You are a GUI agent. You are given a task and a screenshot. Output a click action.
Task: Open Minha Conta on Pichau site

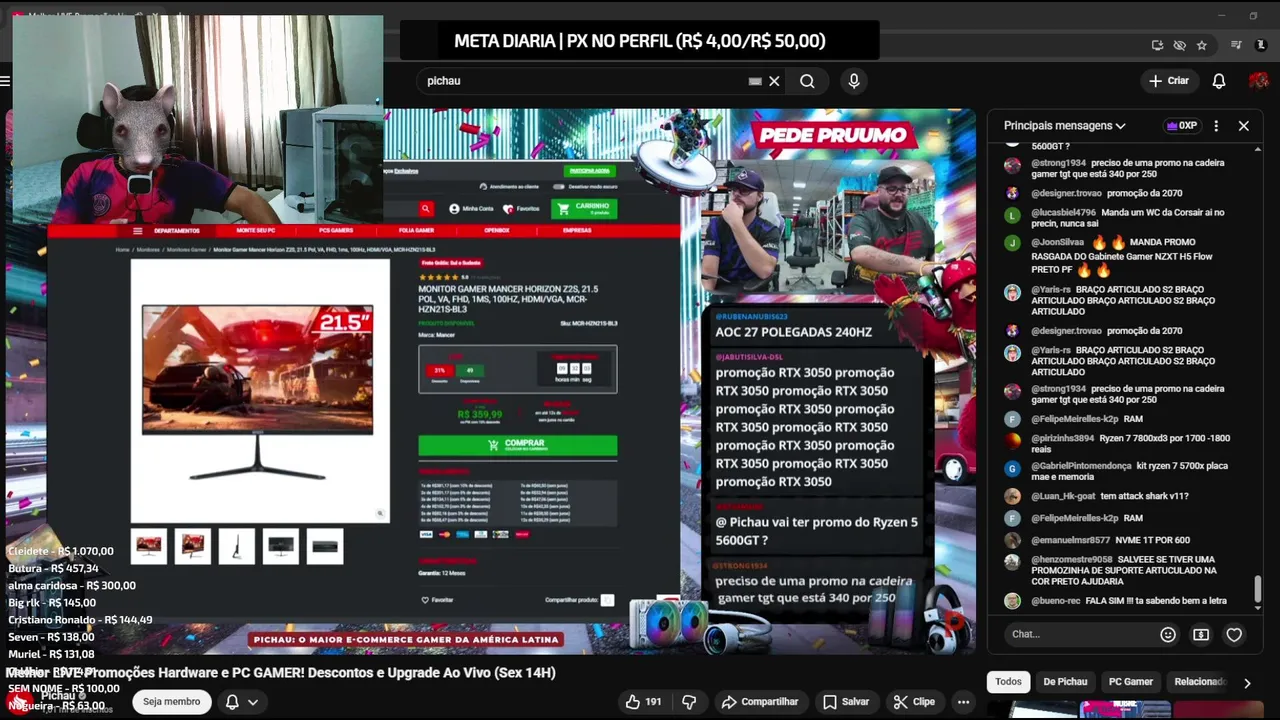point(471,209)
